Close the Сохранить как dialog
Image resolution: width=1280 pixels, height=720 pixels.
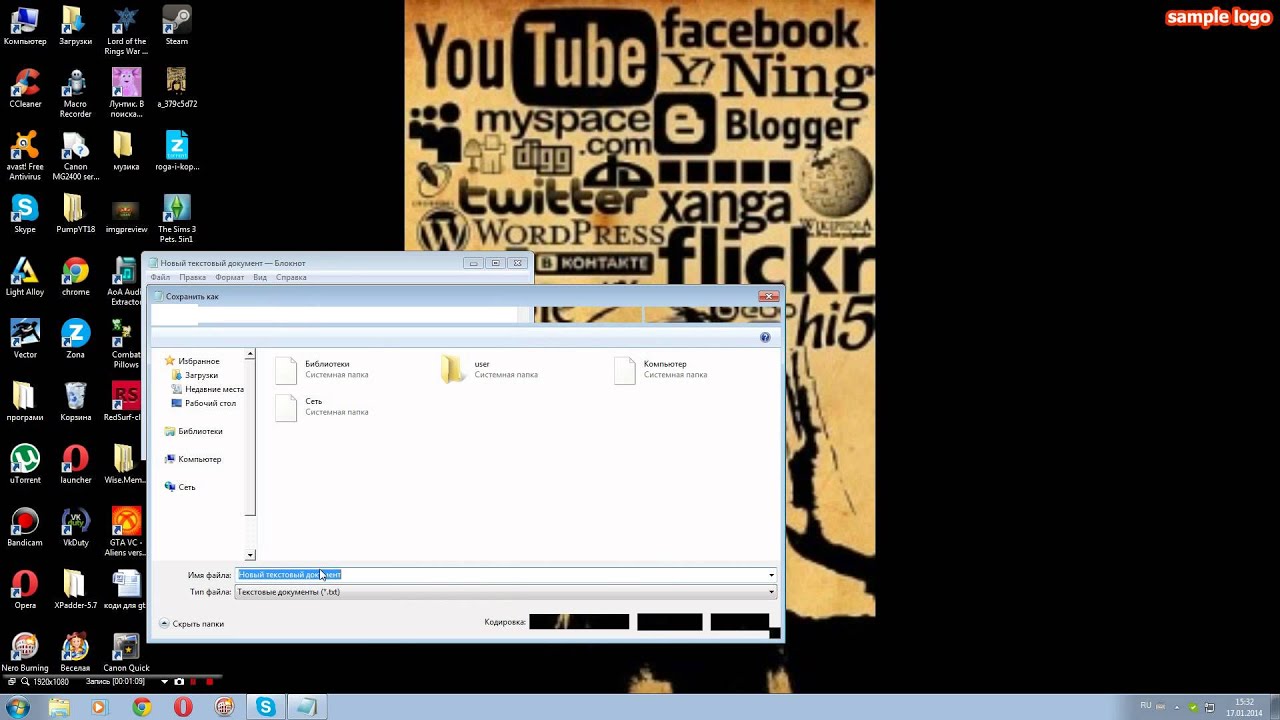pyautogui.click(x=768, y=296)
